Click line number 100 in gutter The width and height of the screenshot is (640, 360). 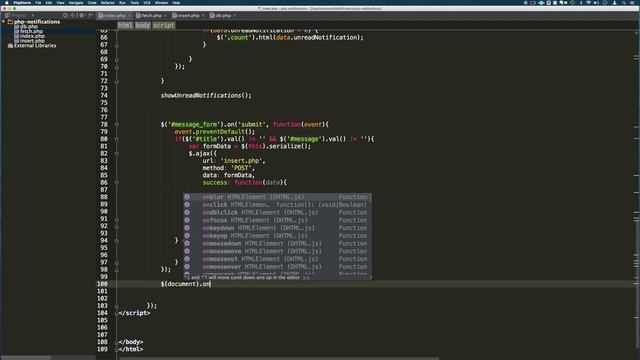(x=102, y=284)
